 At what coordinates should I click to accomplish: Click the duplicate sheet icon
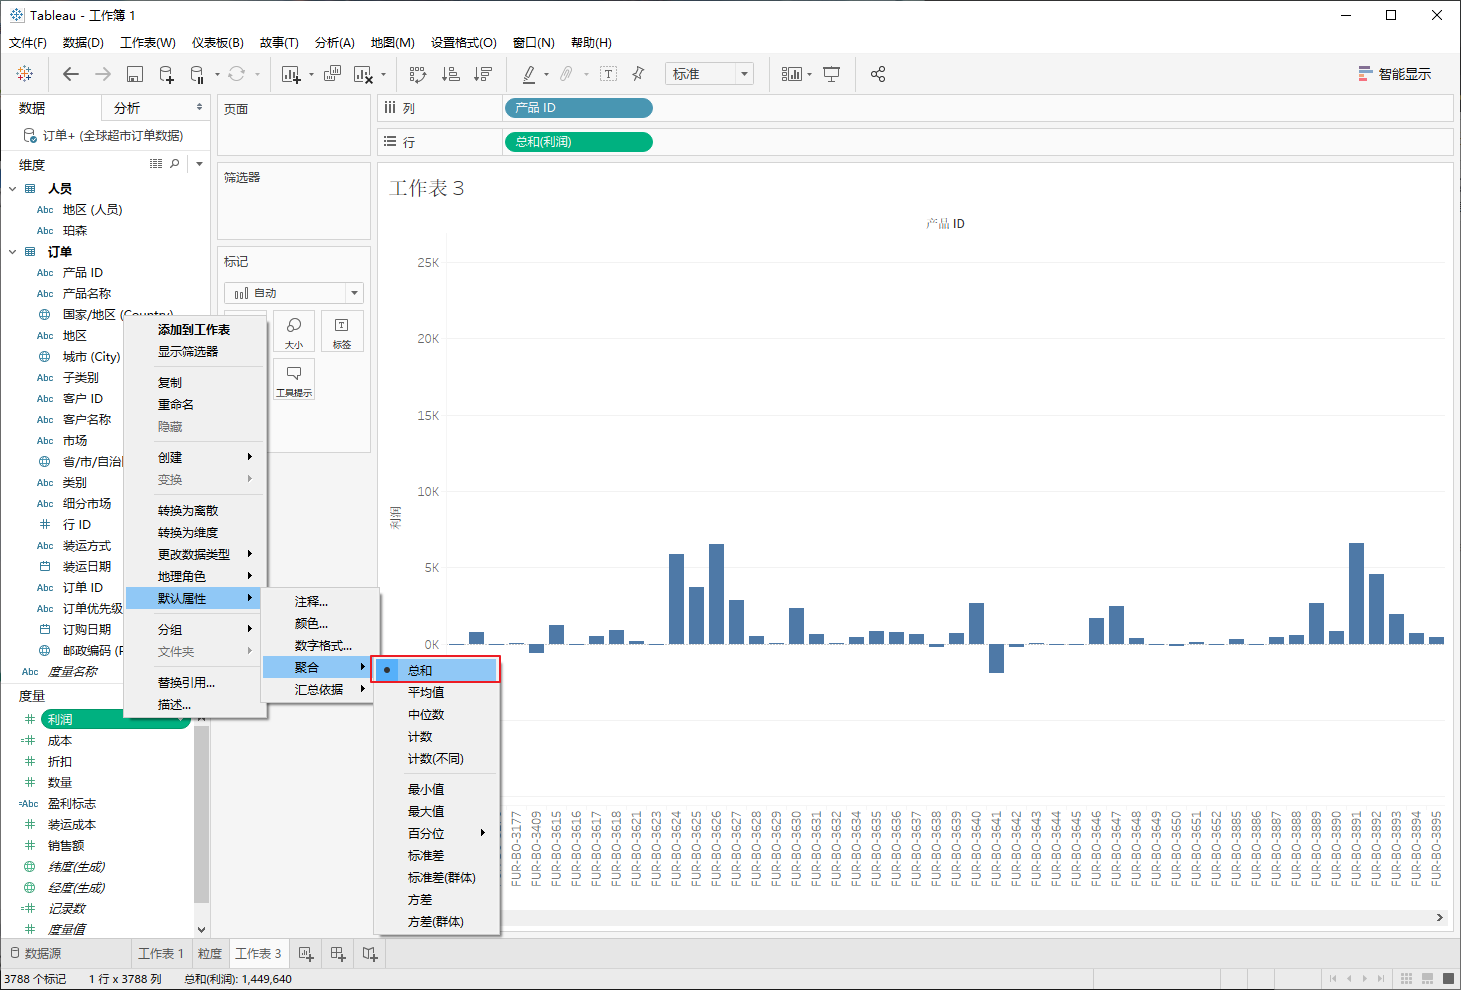click(x=332, y=74)
